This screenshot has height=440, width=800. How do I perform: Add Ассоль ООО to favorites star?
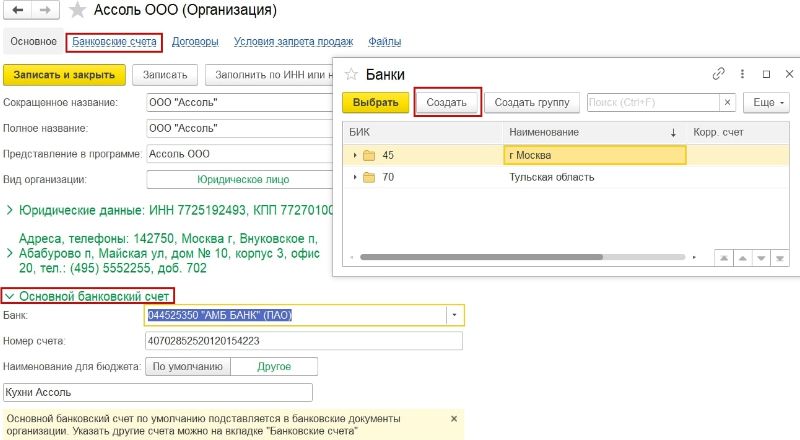[x=77, y=10]
